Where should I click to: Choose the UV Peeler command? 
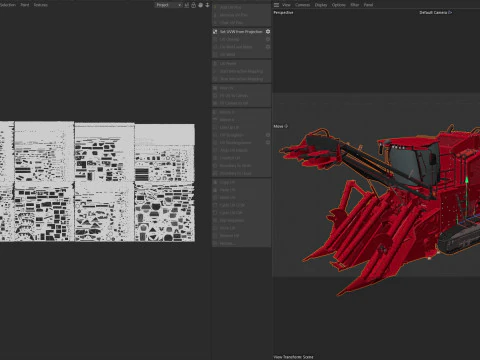pos(242,63)
